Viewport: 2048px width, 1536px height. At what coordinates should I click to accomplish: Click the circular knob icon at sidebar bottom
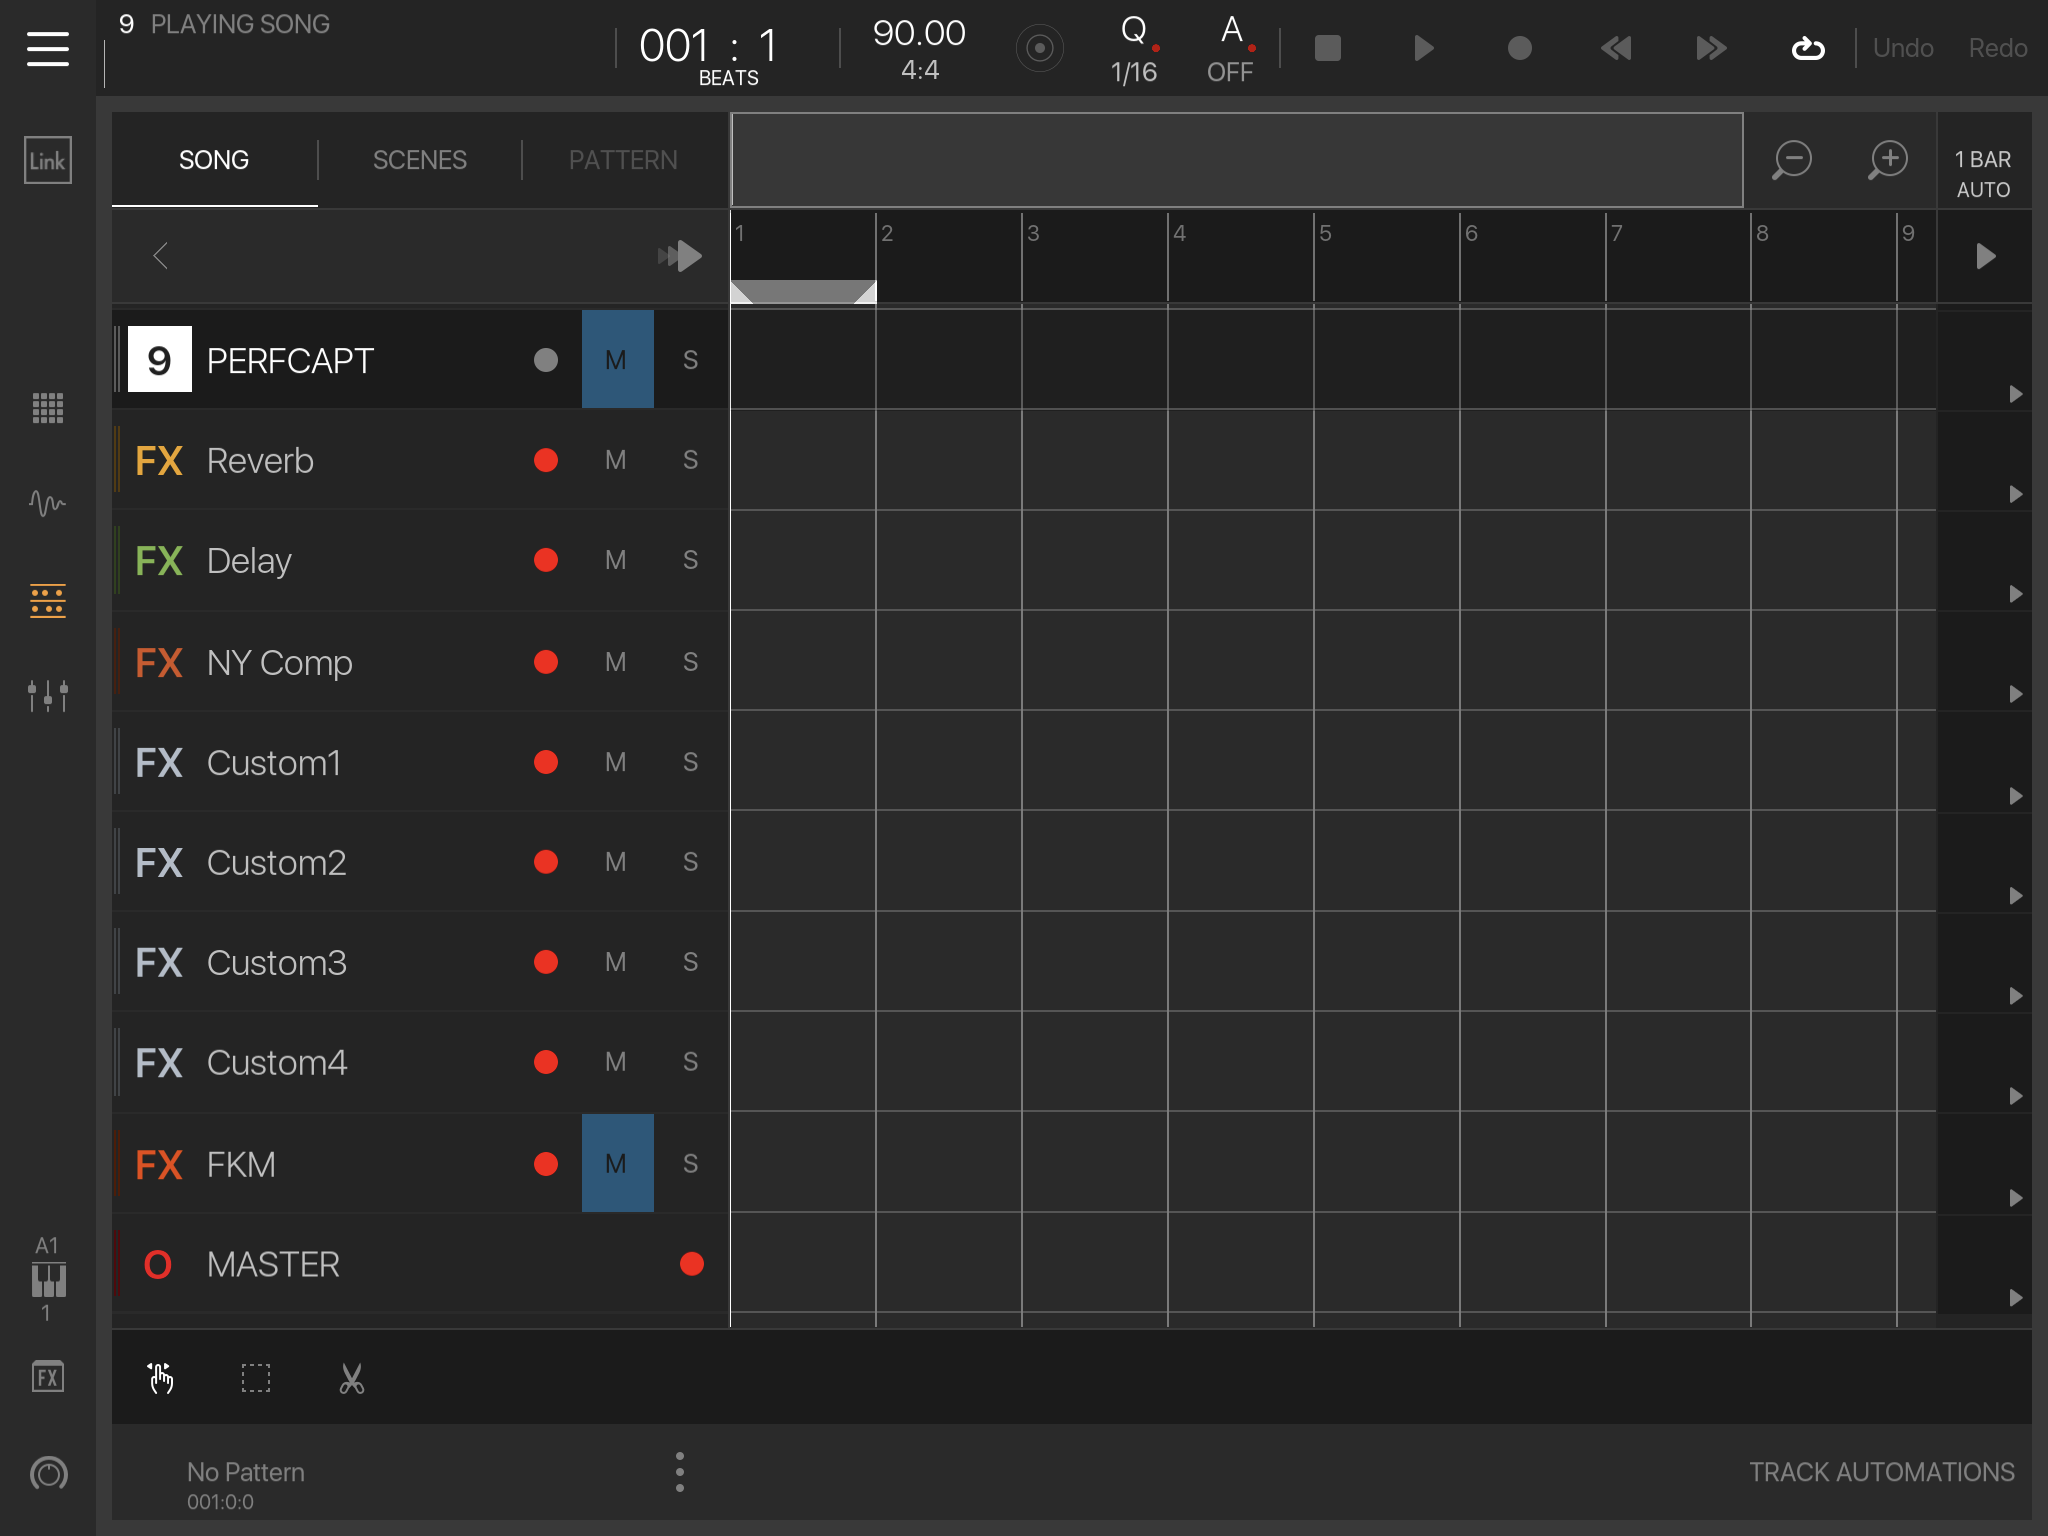pos(48,1473)
